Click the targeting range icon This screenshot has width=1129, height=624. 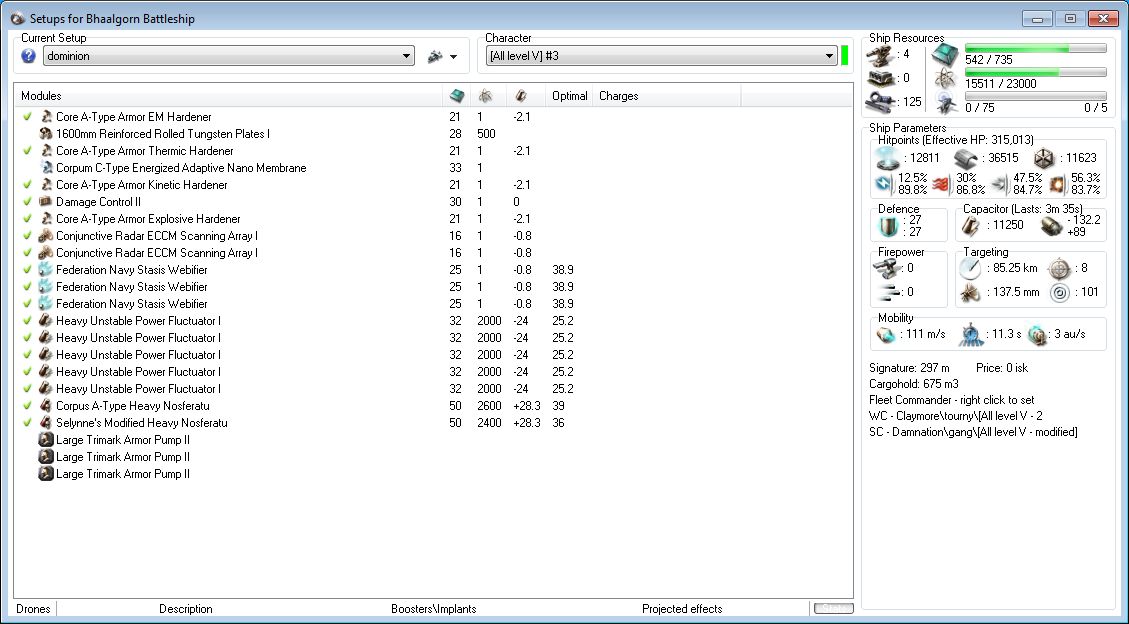pos(970,268)
